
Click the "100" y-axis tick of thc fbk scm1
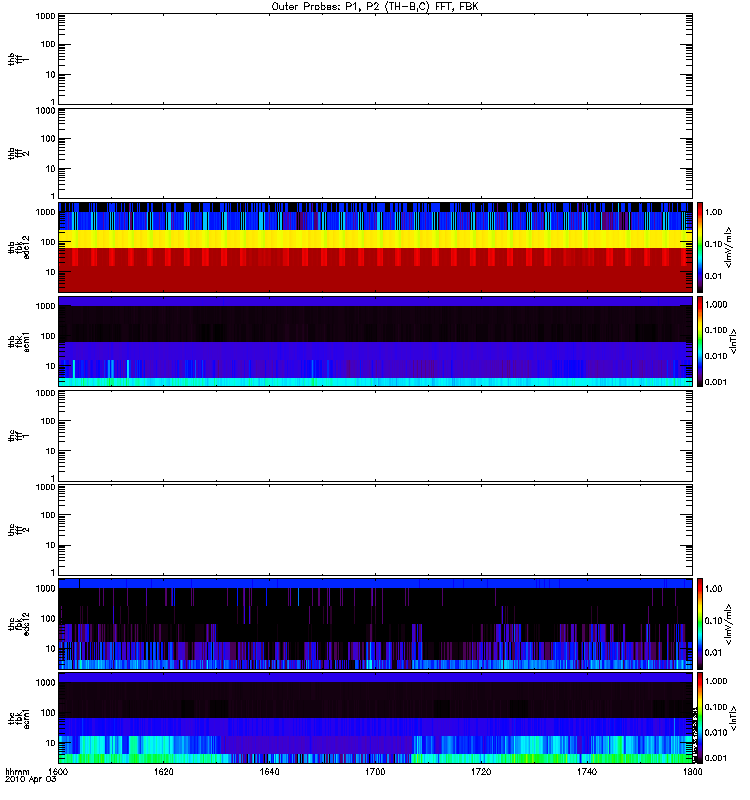pyautogui.click(x=48, y=713)
